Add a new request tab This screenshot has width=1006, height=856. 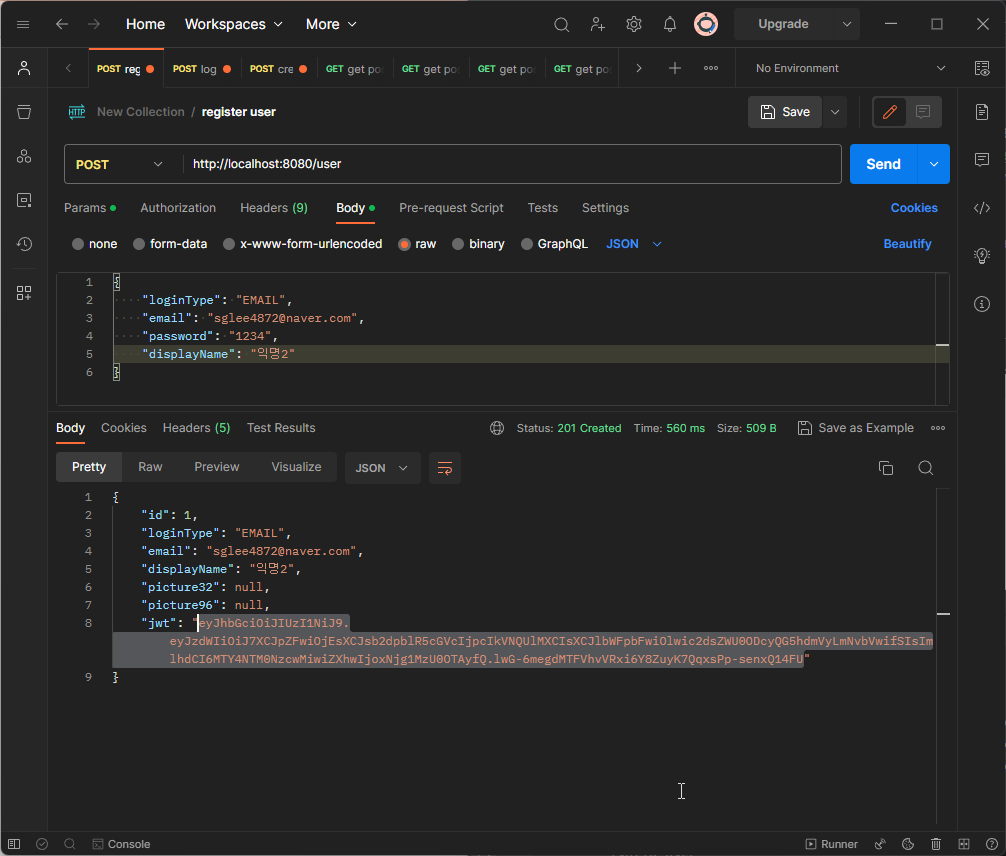(x=674, y=68)
